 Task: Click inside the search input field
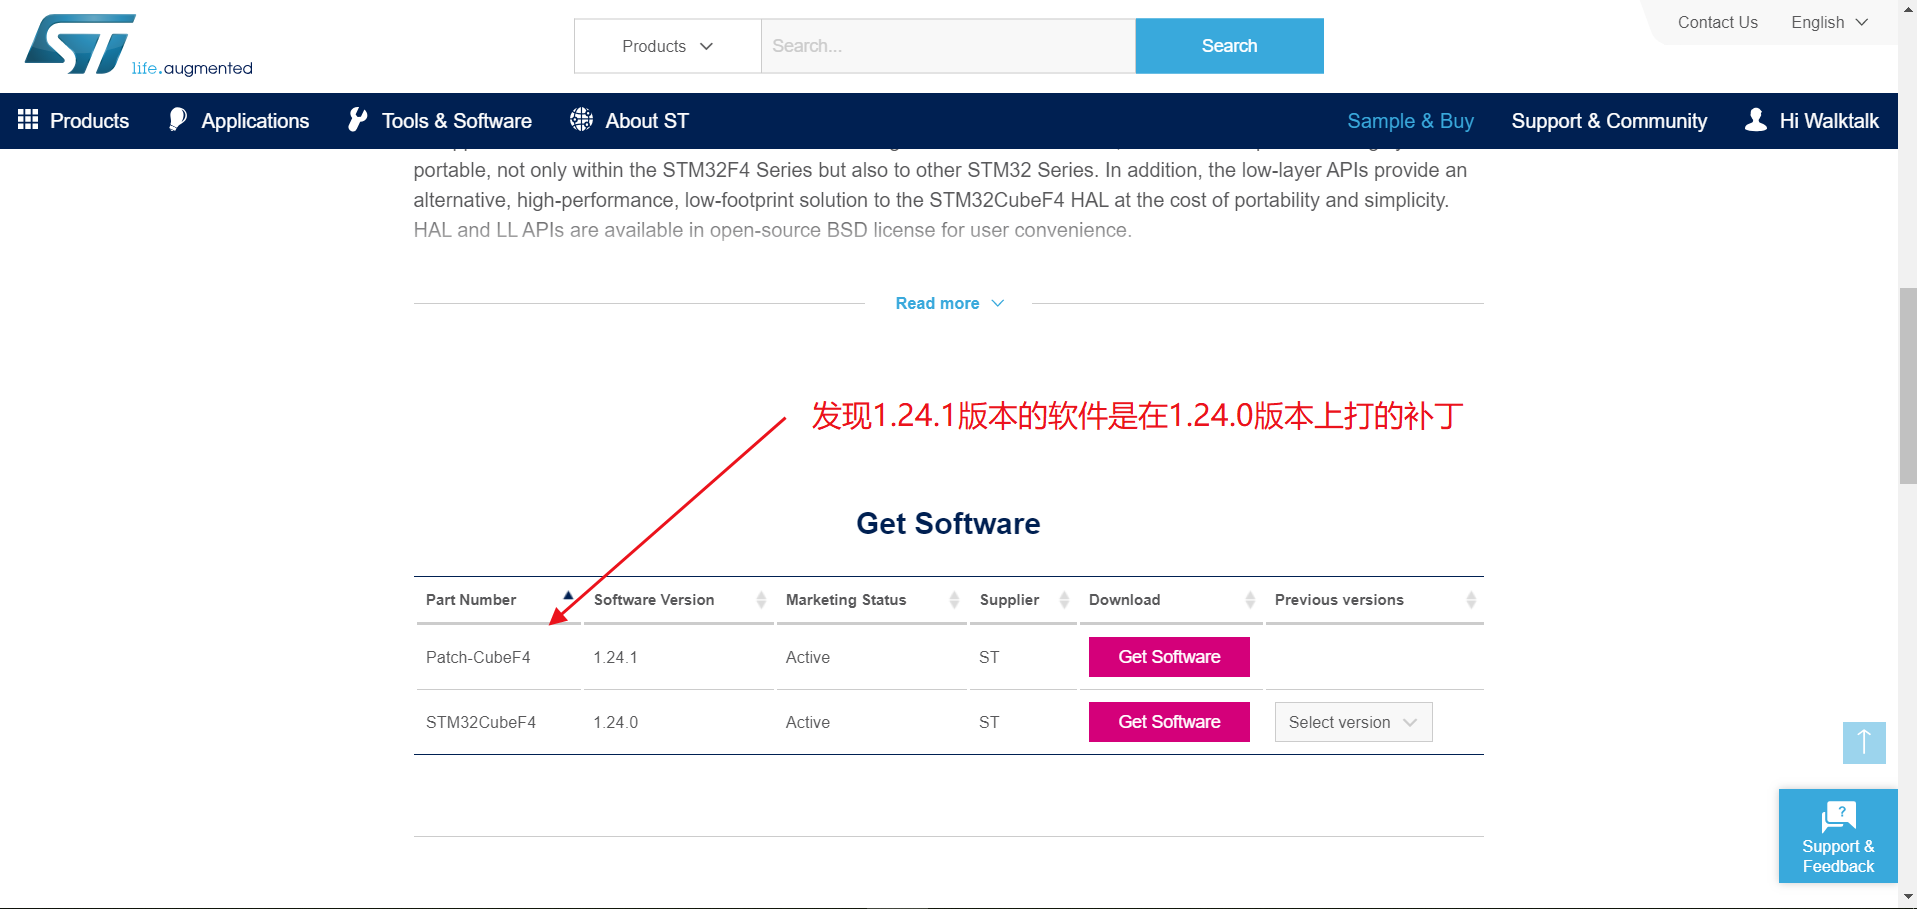point(947,45)
